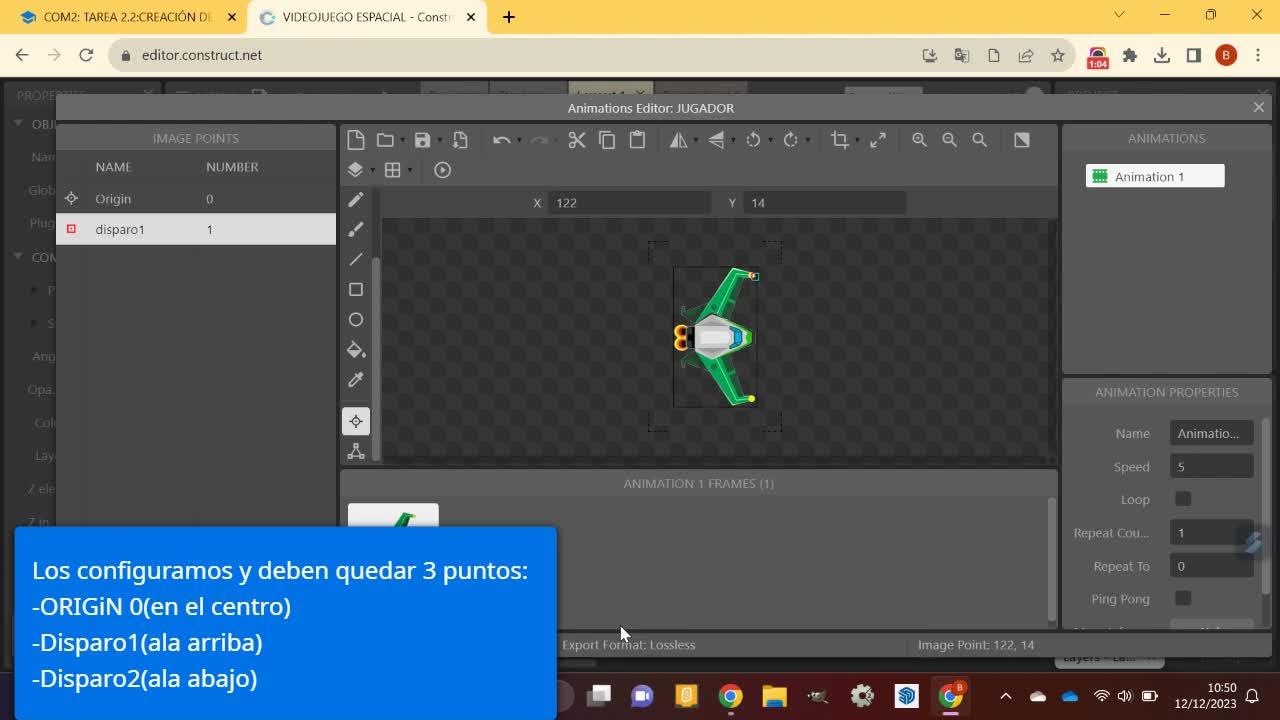Pick the Eyedropper color picker tool
Image resolution: width=1280 pixels, height=720 pixels.
point(356,380)
